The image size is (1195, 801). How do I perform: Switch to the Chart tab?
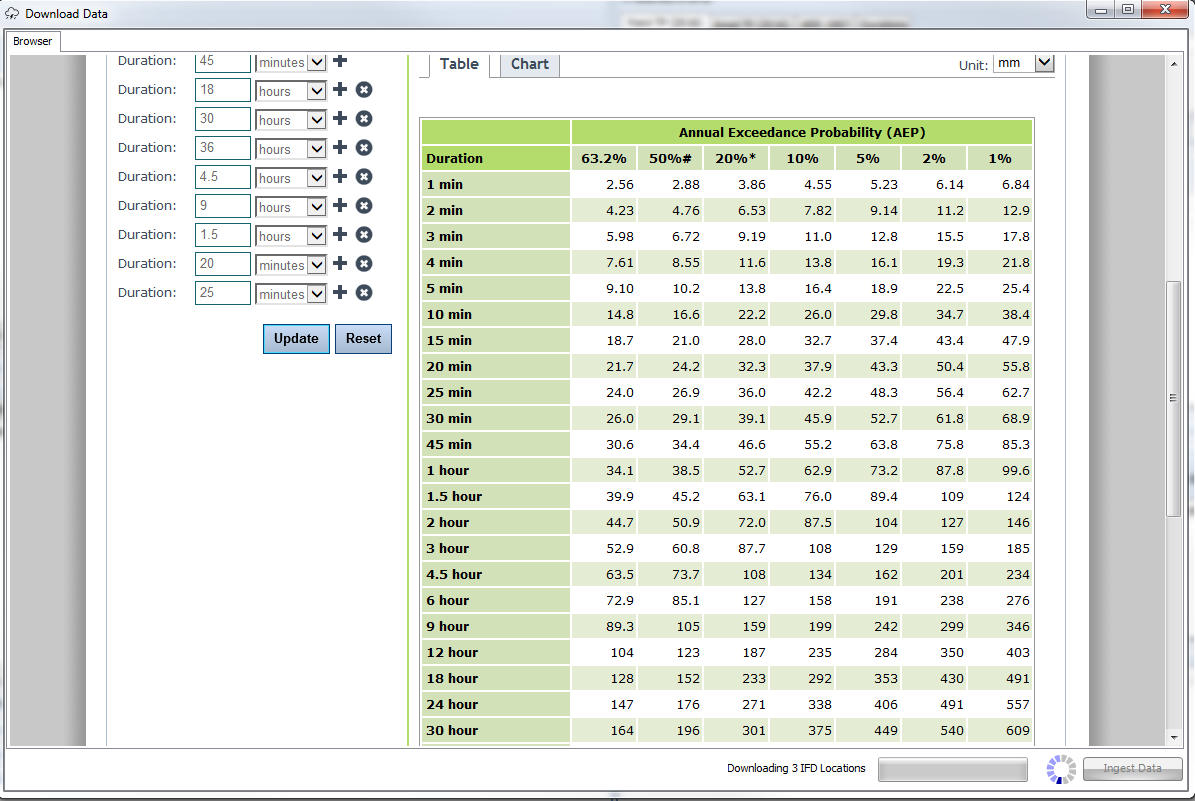[x=529, y=63]
